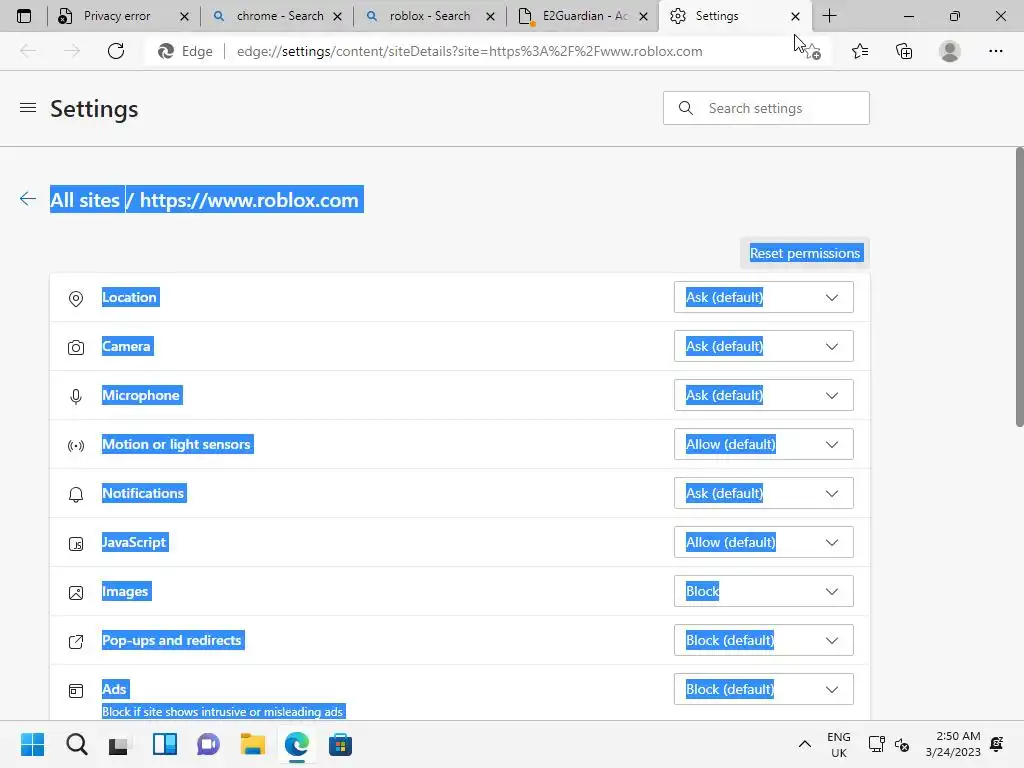Open the Windows Start menu

(32, 744)
